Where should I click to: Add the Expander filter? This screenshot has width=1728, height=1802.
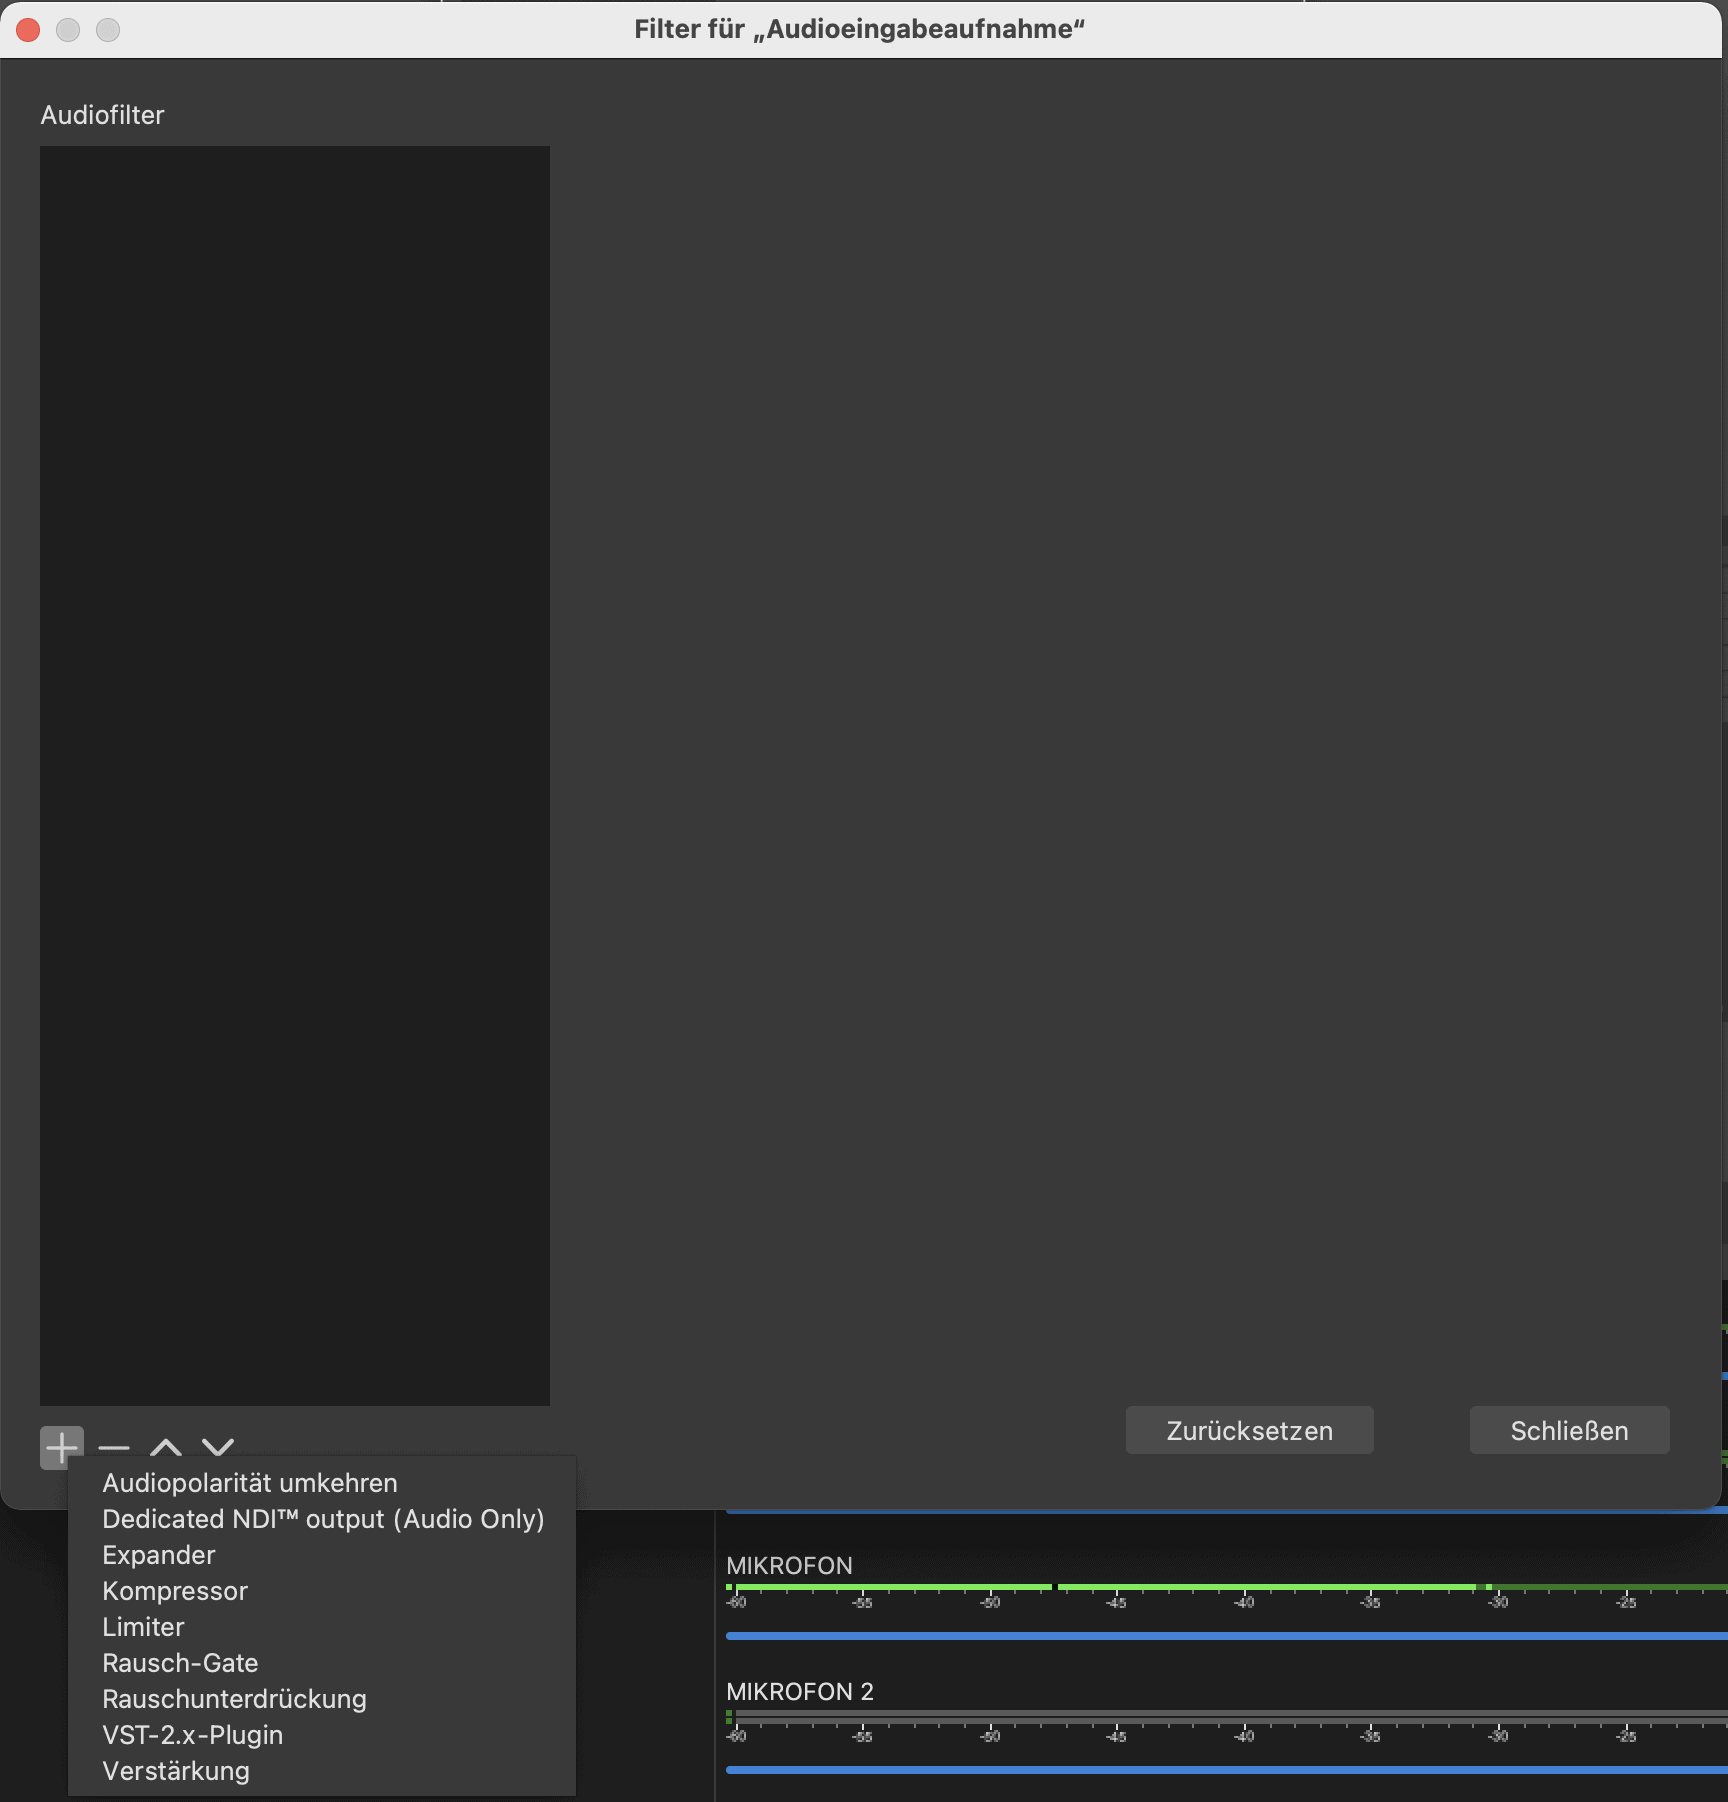tap(322, 1555)
